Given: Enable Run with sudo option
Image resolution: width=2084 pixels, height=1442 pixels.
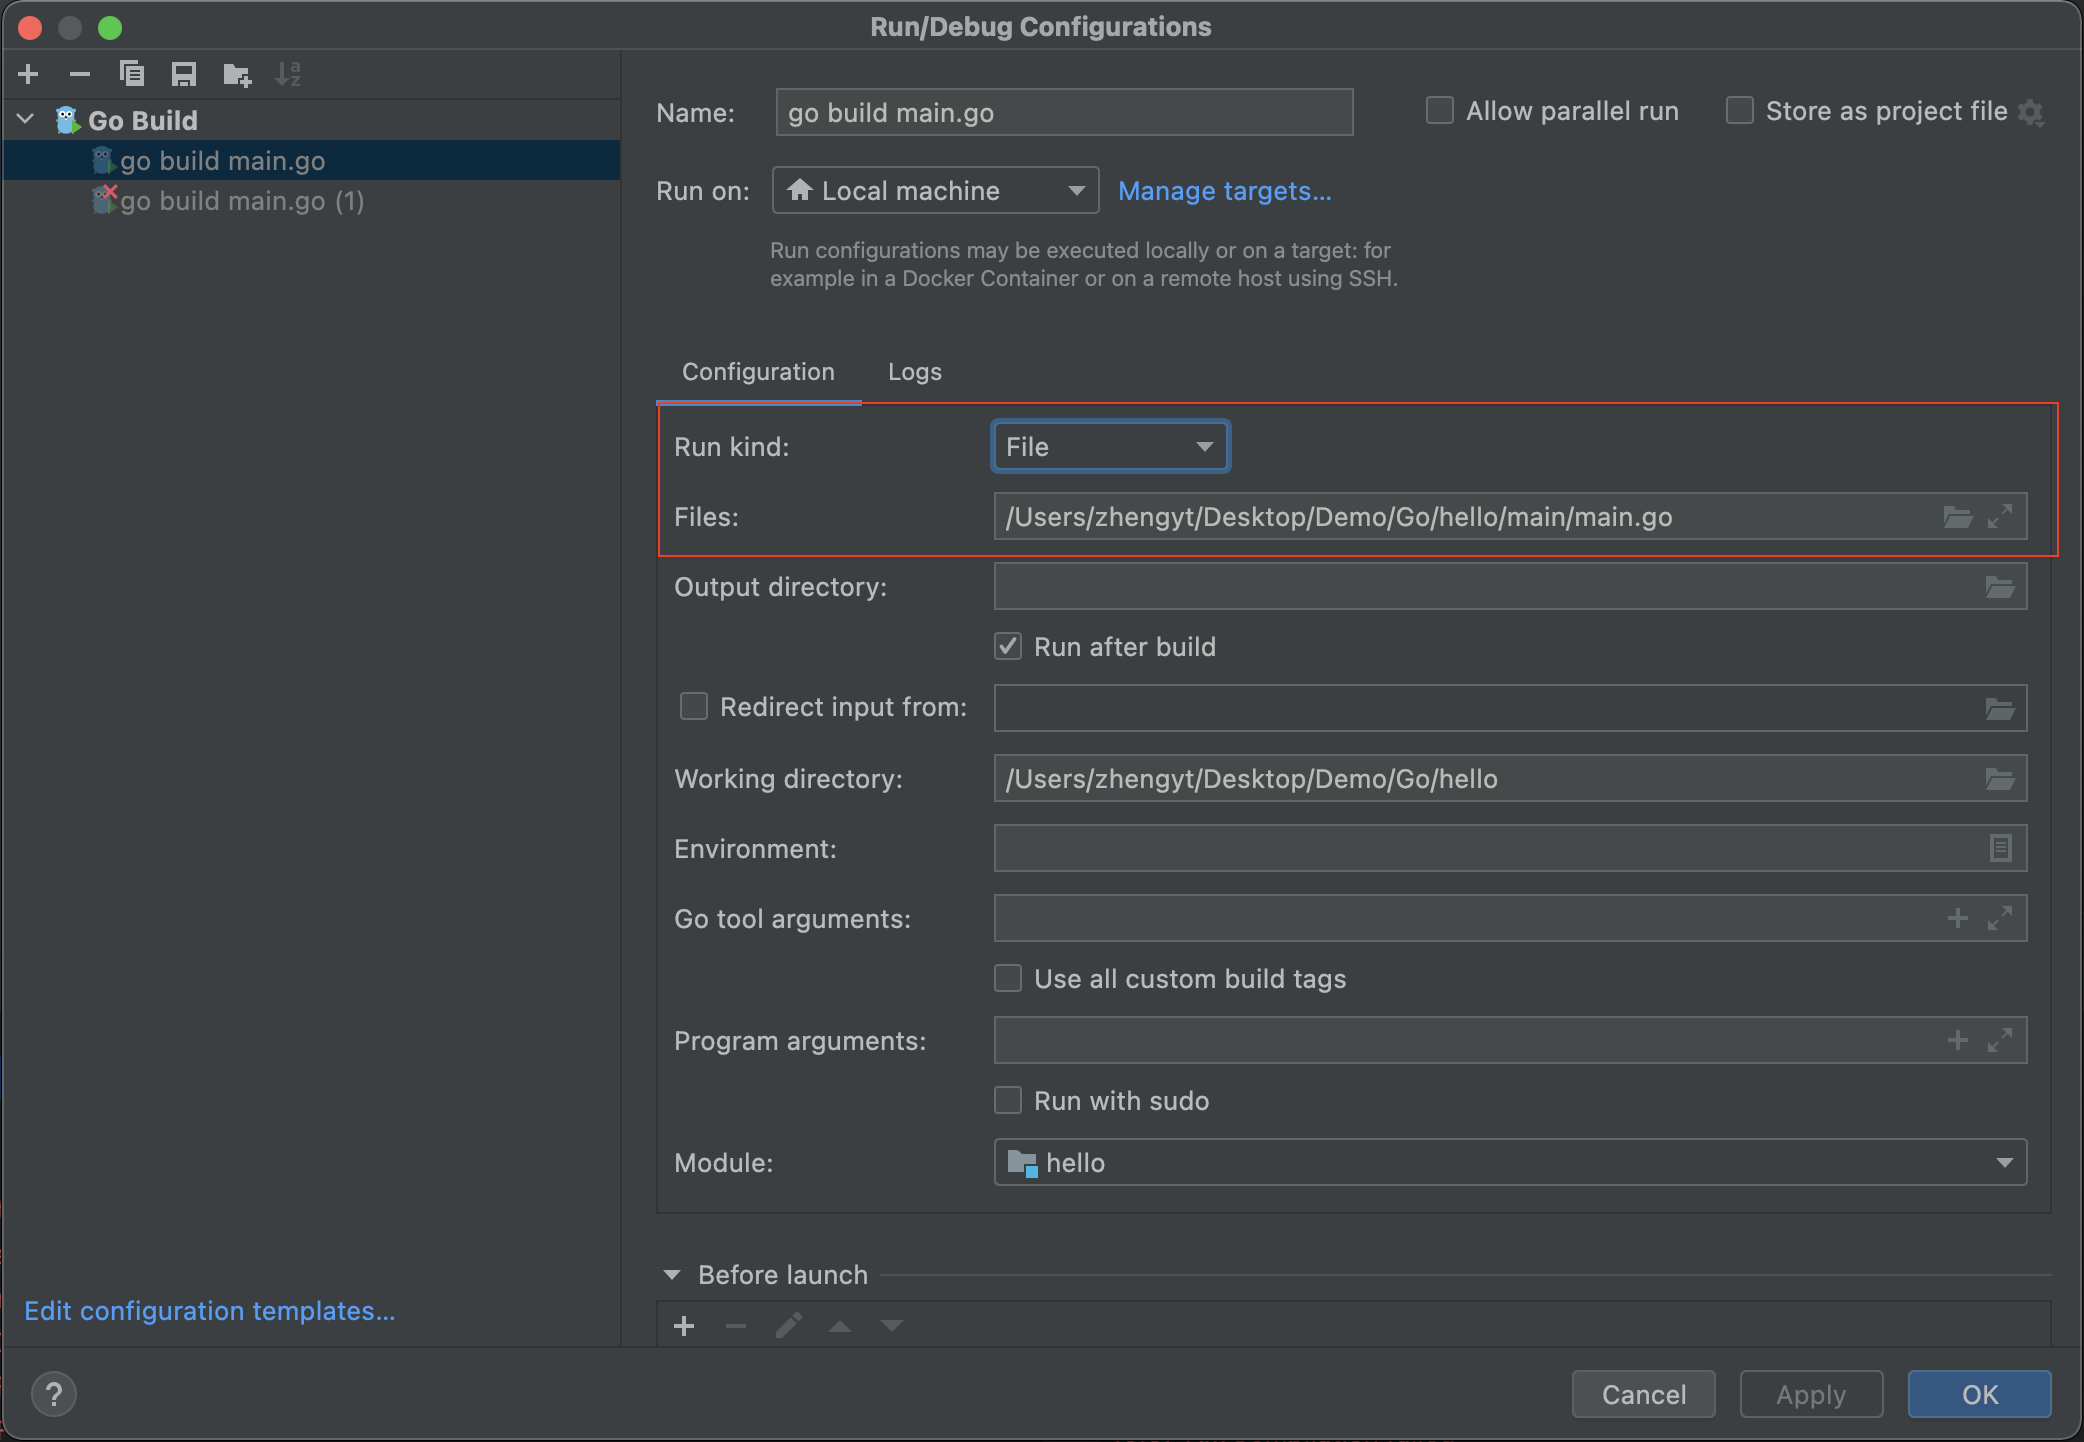Looking at the screenshot, I should [1008, 1101].
